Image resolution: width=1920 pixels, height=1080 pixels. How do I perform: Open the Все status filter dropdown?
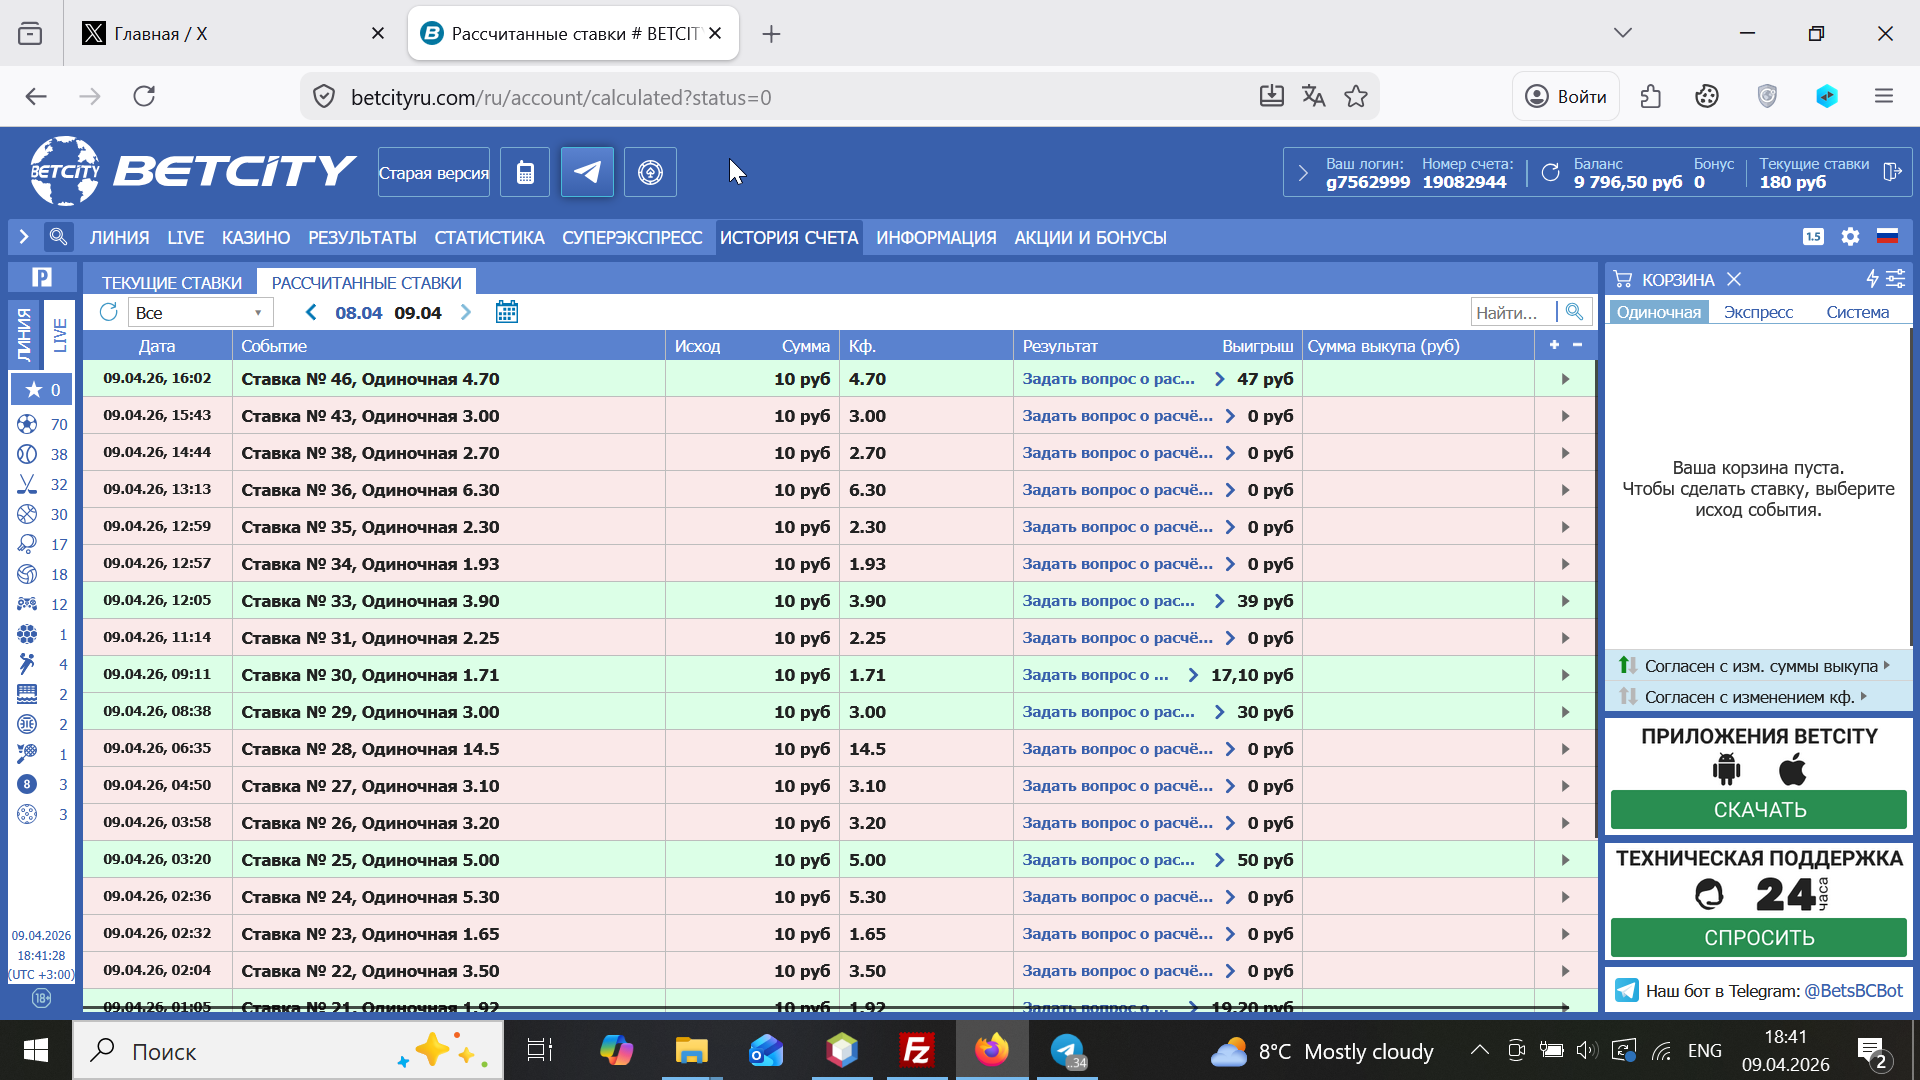200,312
